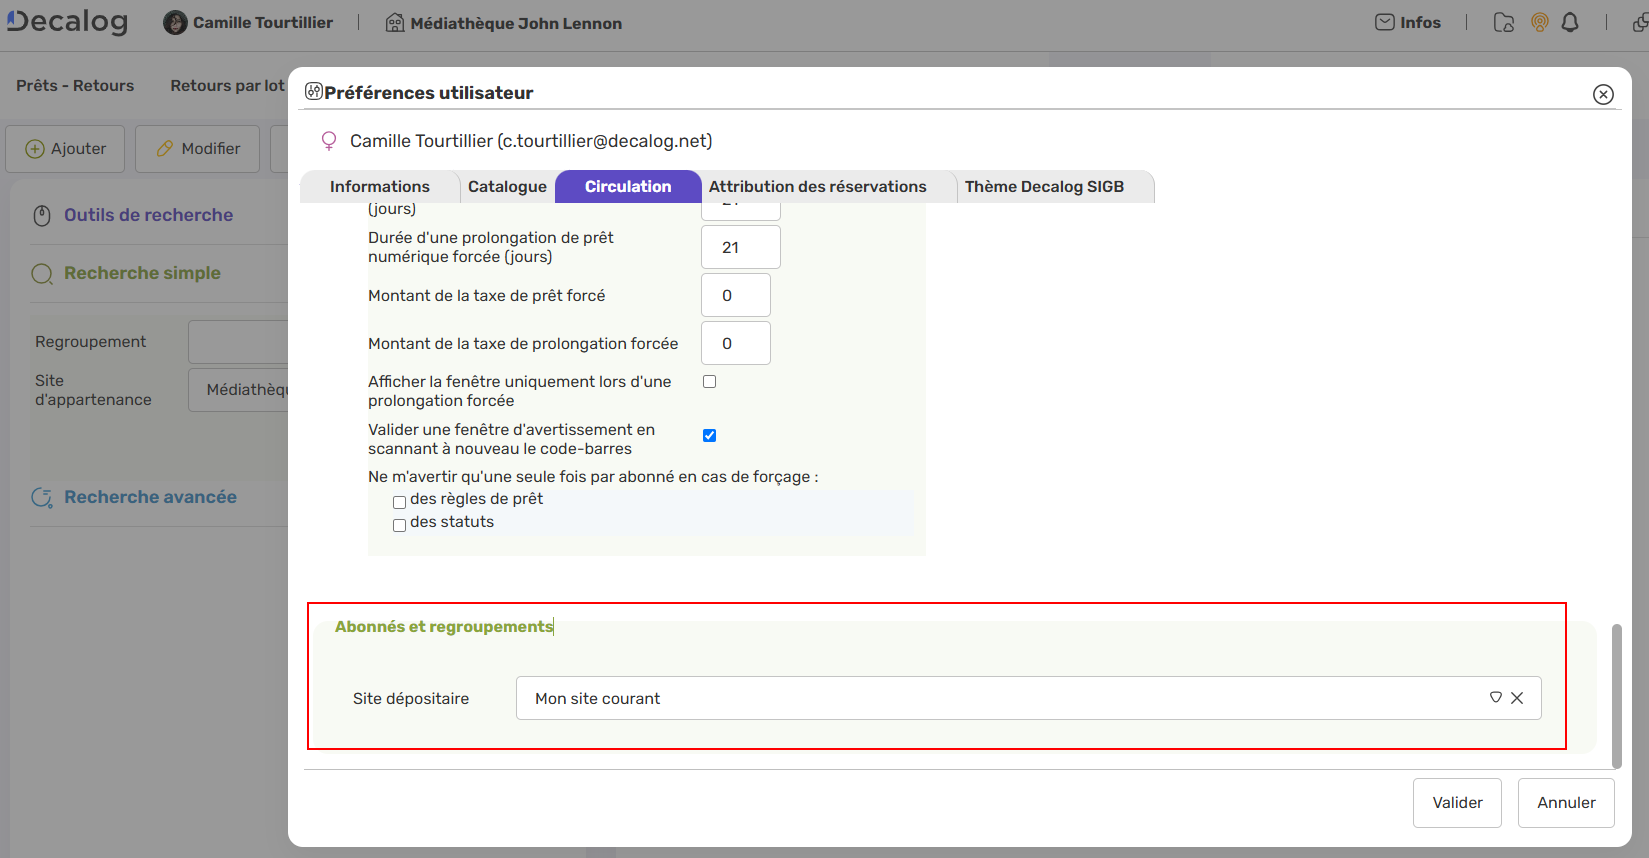
Task: Click Camille Tourtillier's profile avatar
Action: (x=175, y=23)
